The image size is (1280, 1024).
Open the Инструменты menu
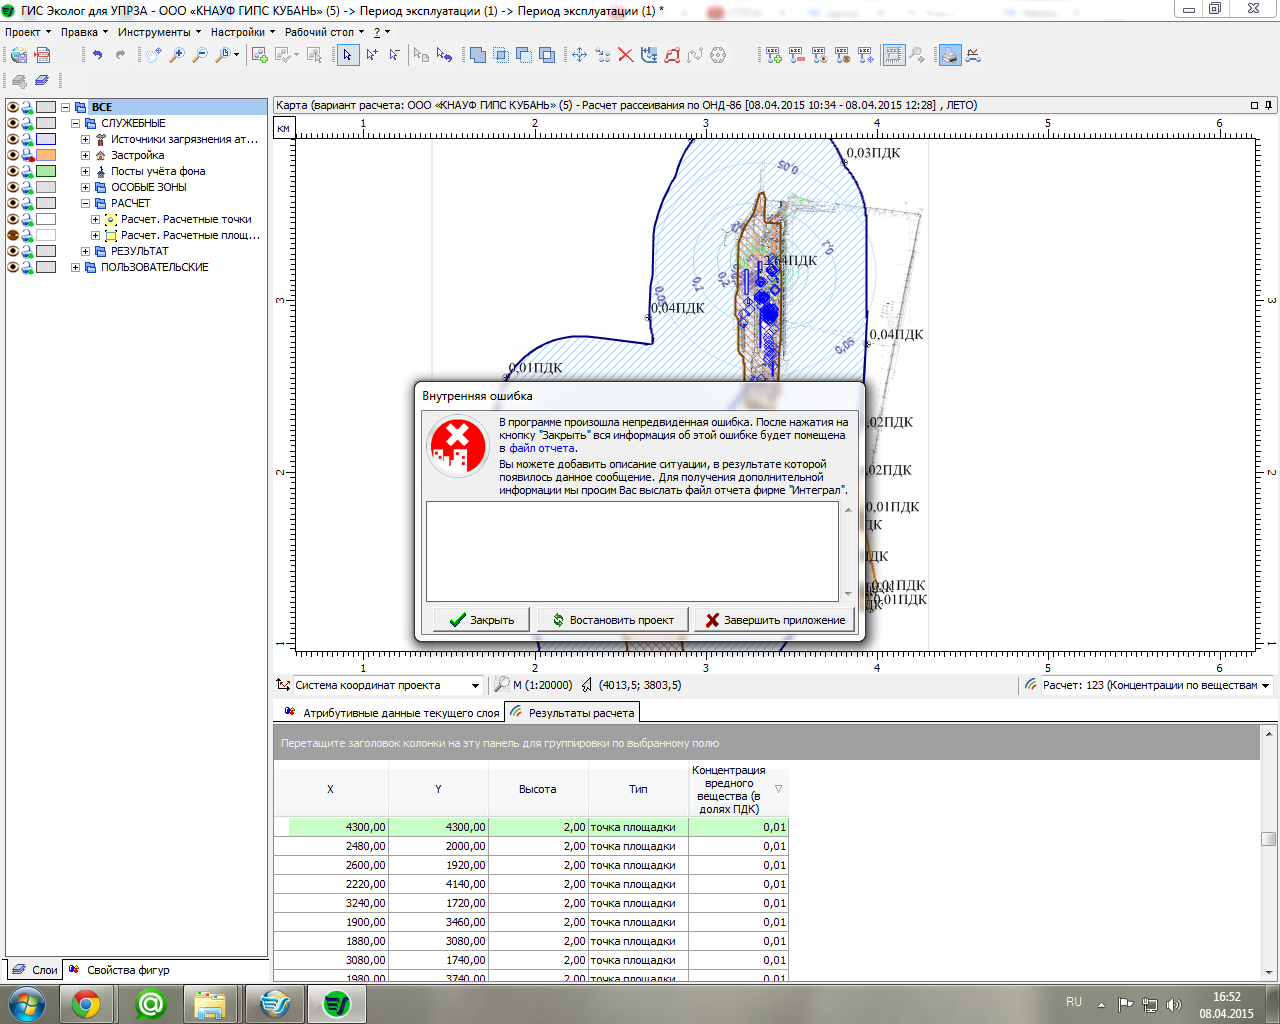pos(153,32)
